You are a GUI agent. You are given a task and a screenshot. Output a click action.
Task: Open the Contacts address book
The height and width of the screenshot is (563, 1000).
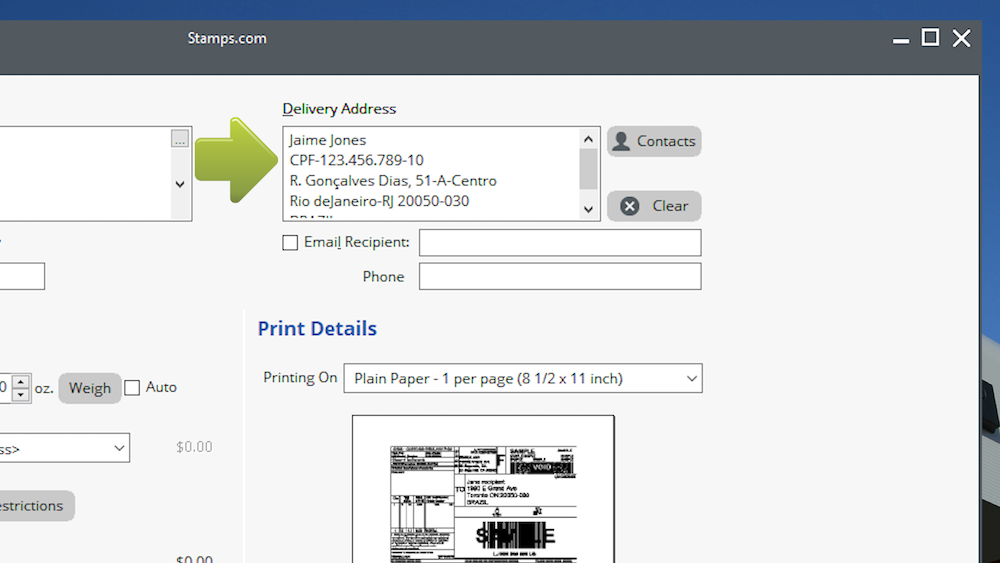pos(654,141)
